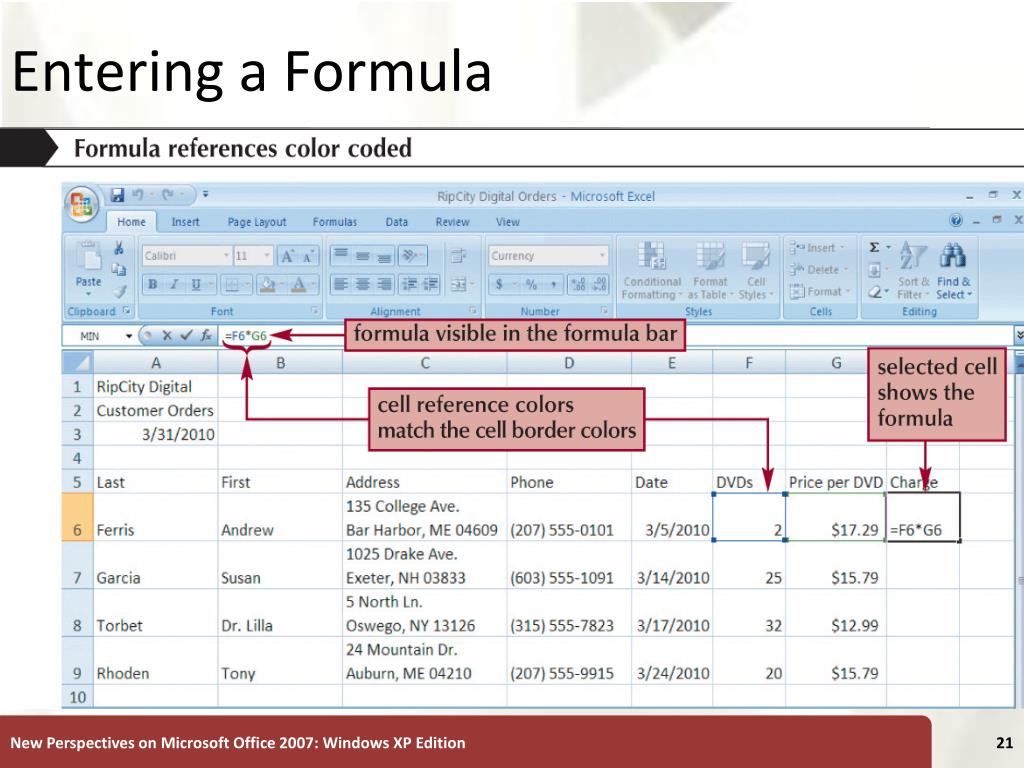This screenshot has height=768, width=1024.
Task: Toggle Italic formatting
Action: coord(174,284)
